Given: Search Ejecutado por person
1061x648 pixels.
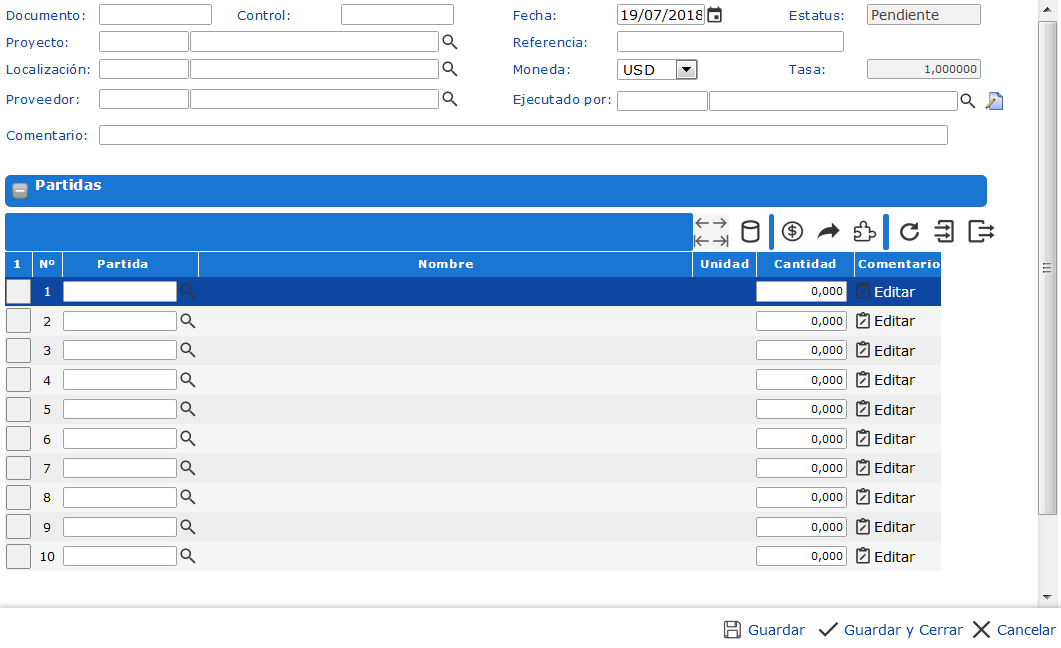Looking at the screenshot, I should [968, 101].
